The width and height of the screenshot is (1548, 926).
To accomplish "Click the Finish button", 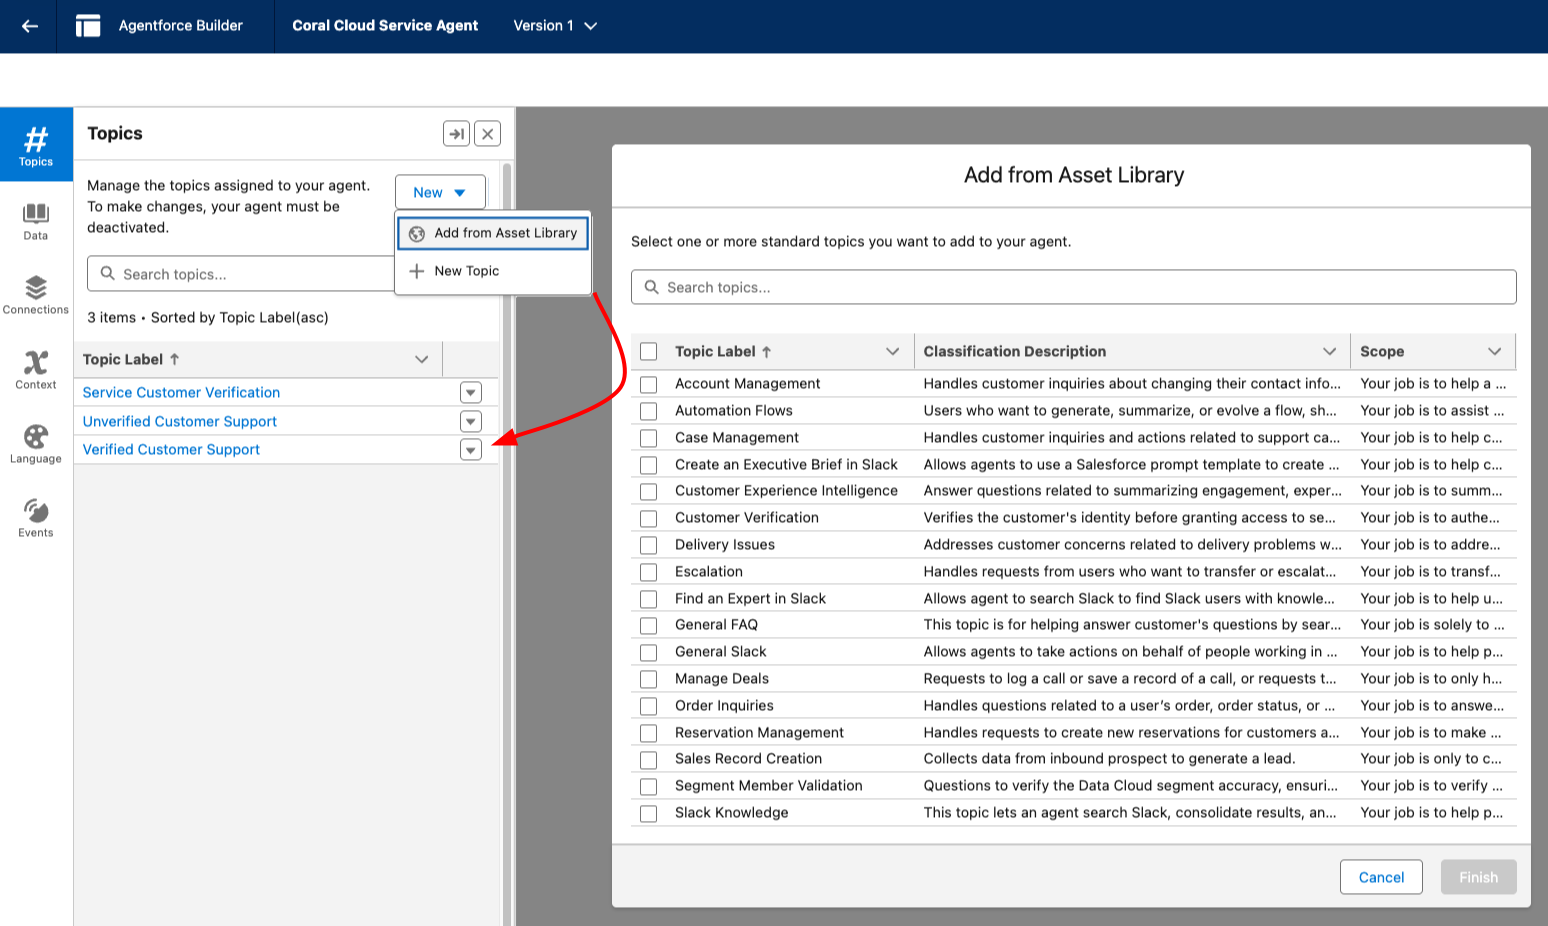I will click(1478, 877).
